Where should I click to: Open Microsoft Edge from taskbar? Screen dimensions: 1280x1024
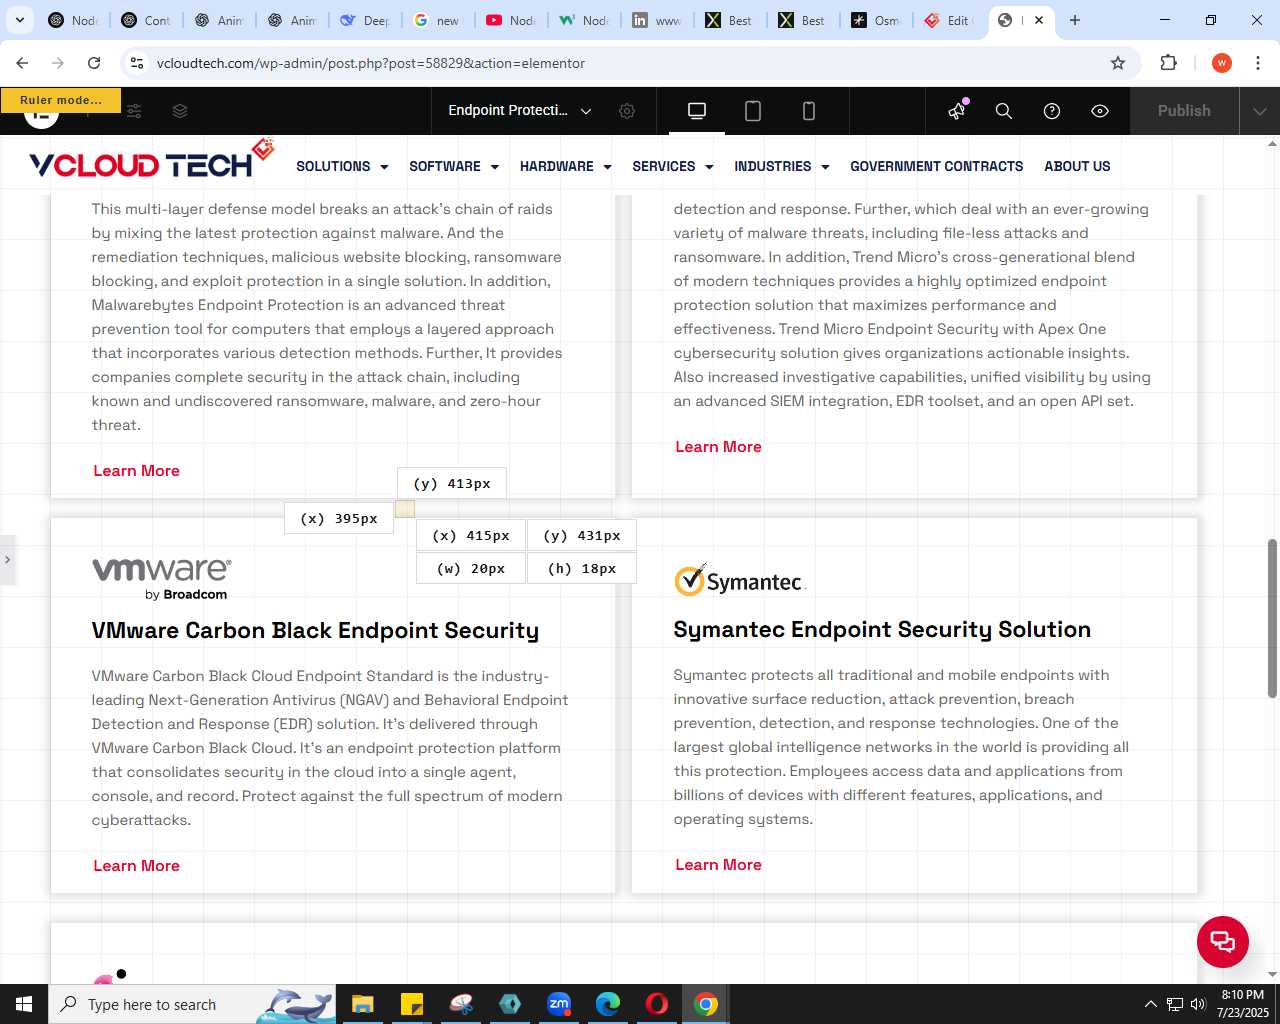pos(608,1004)
